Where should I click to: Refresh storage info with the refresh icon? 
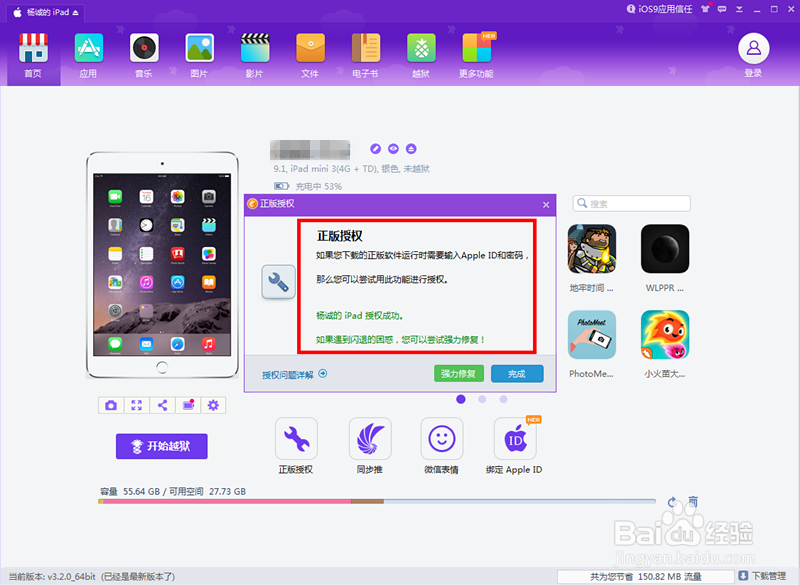[672, 502]
